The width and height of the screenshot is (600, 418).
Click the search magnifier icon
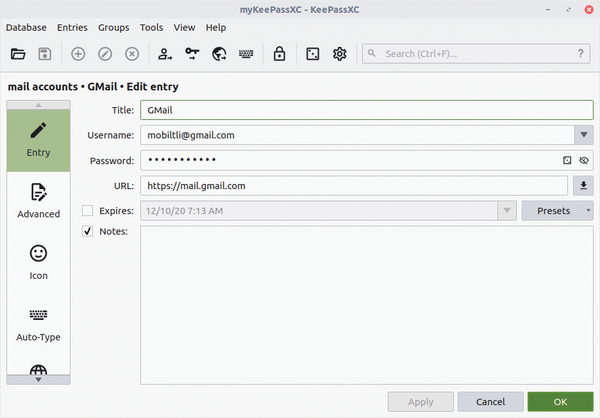pos(372,53)
